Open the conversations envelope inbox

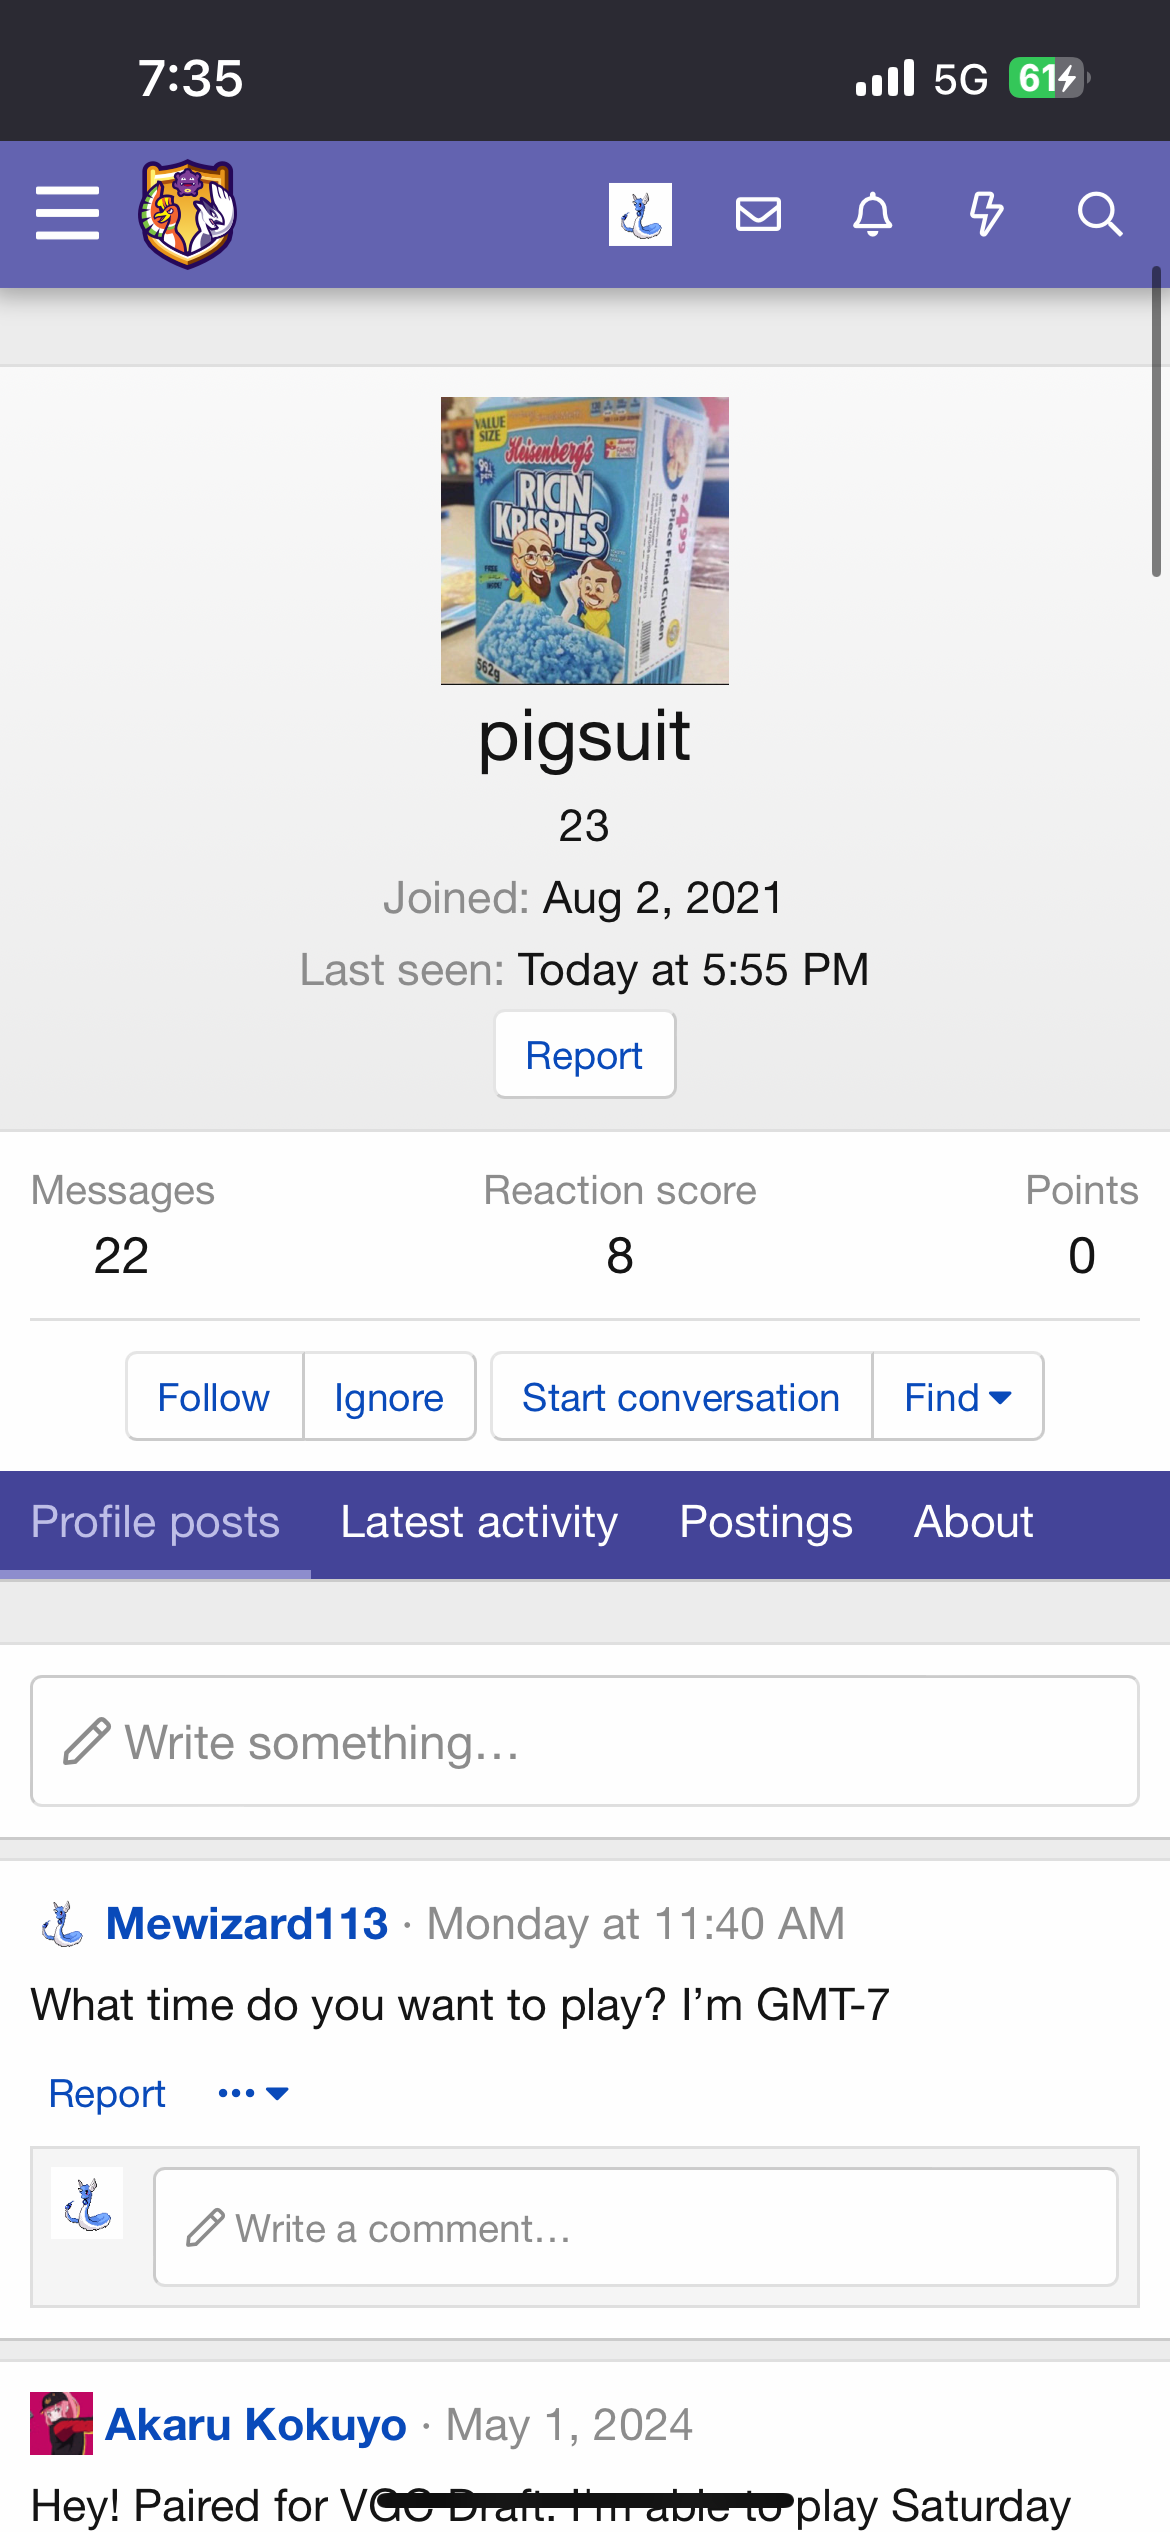tap(758, 214)
